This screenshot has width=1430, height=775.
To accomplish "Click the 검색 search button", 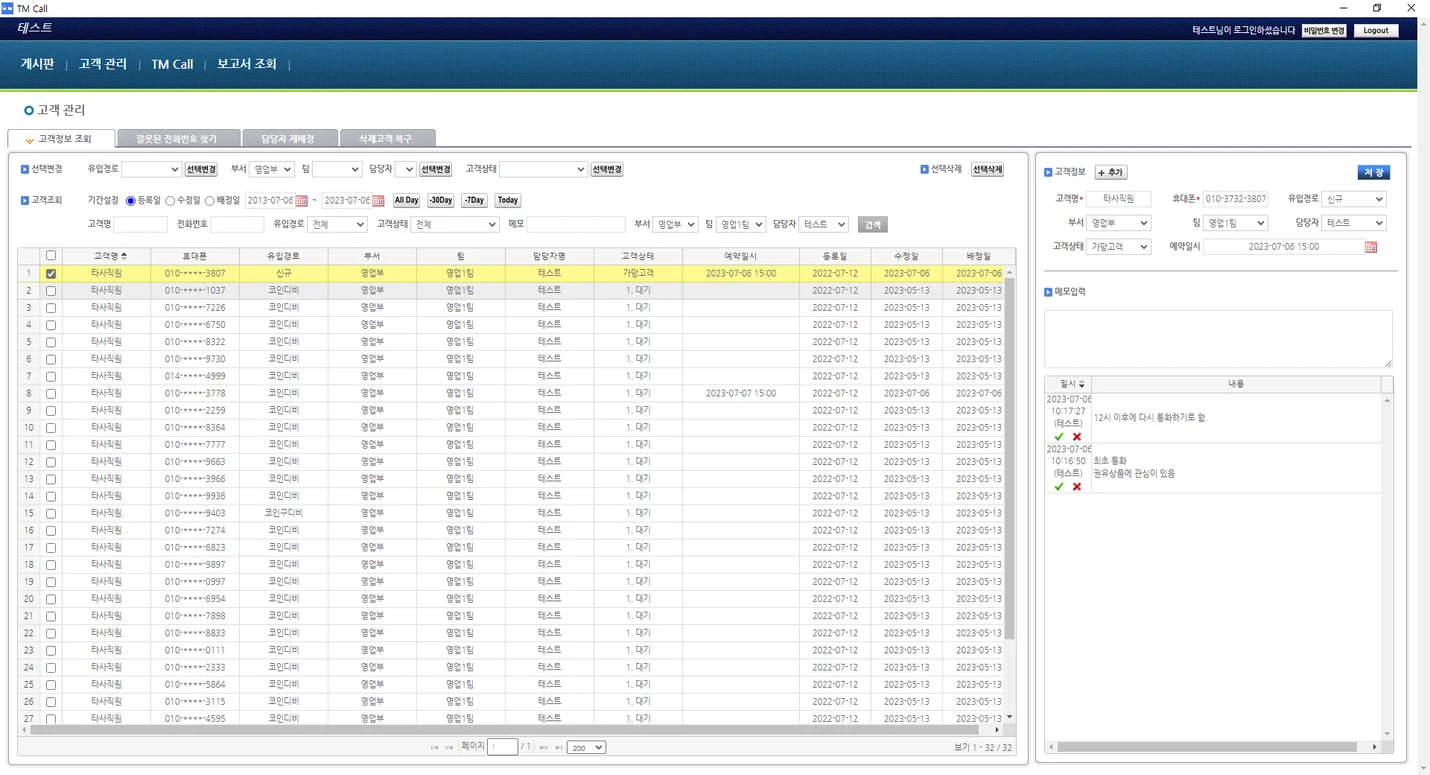I will (873, 225).
